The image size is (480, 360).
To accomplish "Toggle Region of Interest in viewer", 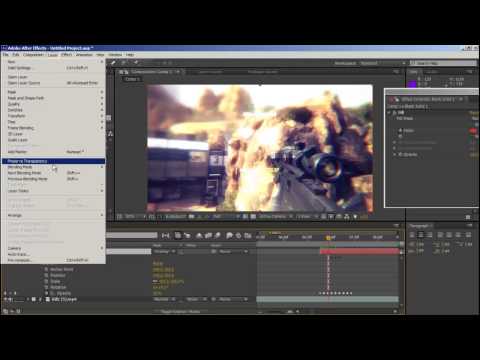I will [x=246, y=217].
